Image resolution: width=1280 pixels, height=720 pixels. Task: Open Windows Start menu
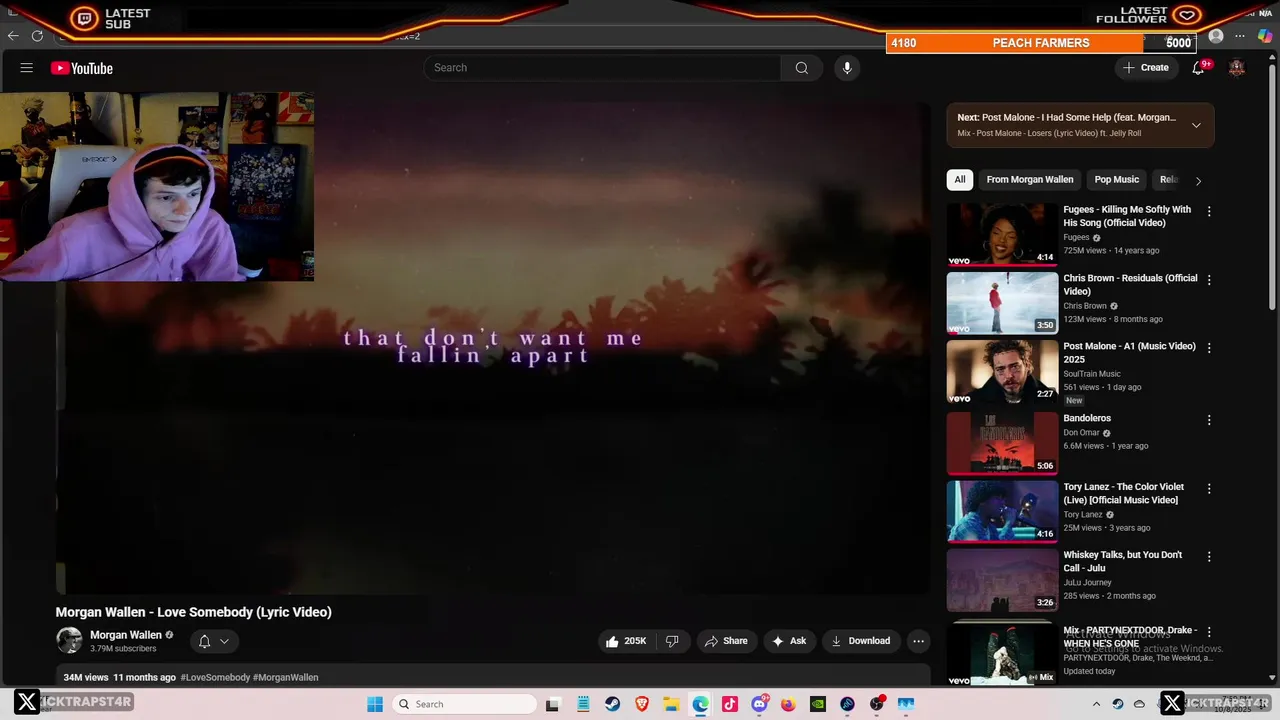coord(375,704)
